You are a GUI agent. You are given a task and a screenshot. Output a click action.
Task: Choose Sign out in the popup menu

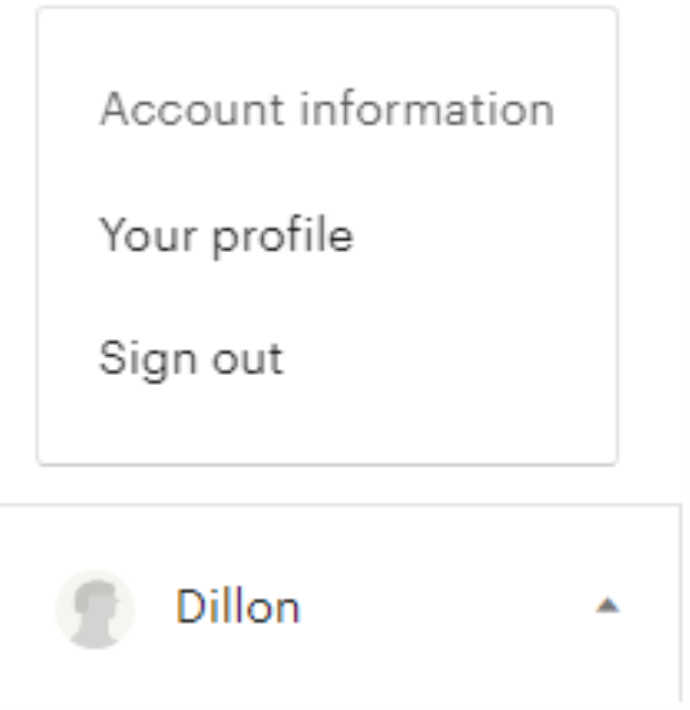click(191, 360)
